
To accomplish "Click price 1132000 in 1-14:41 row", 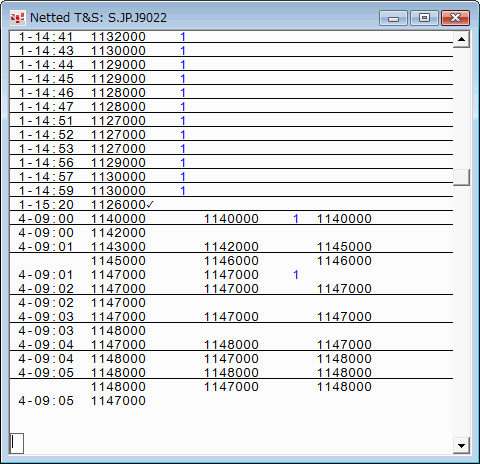I will (x=118, y=37).
